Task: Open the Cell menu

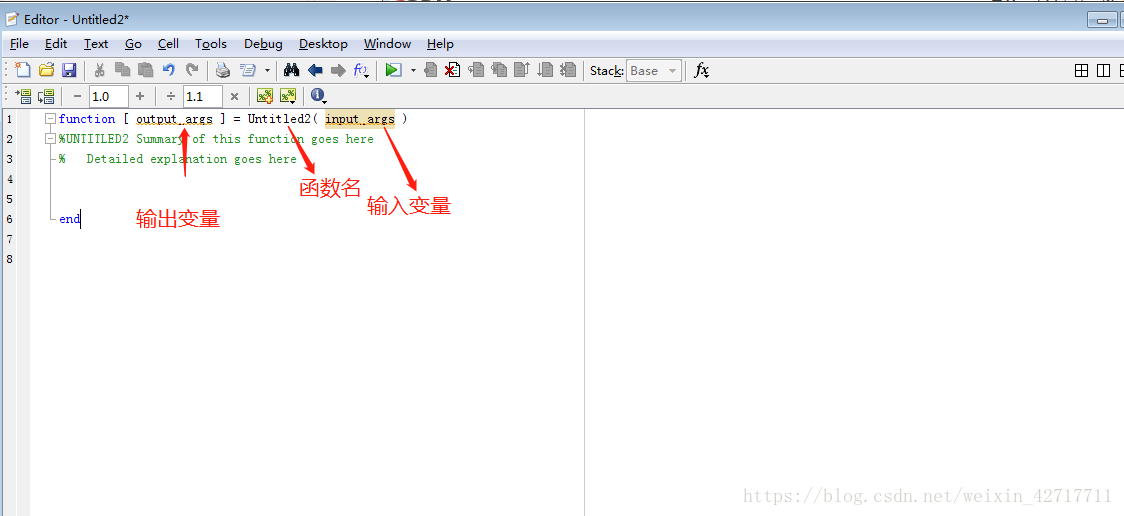Action: click(168, 44)
